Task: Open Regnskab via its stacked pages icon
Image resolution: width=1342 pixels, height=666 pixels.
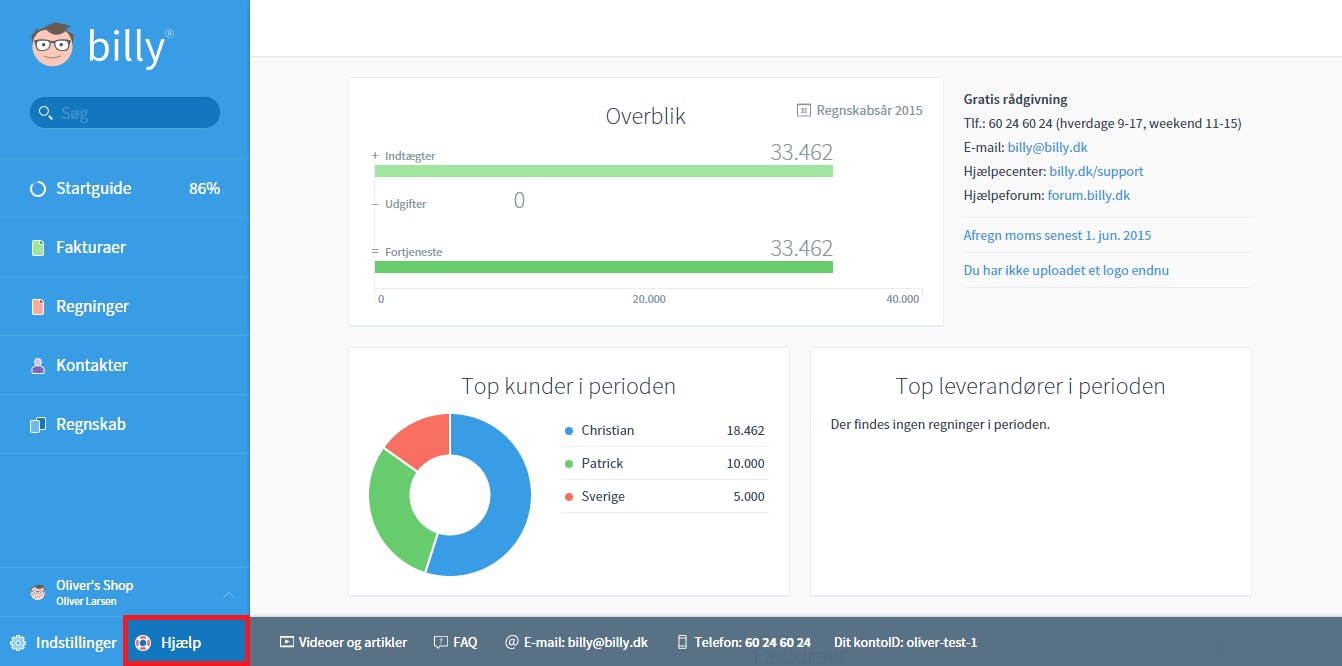Action: [x=38, y=424]
